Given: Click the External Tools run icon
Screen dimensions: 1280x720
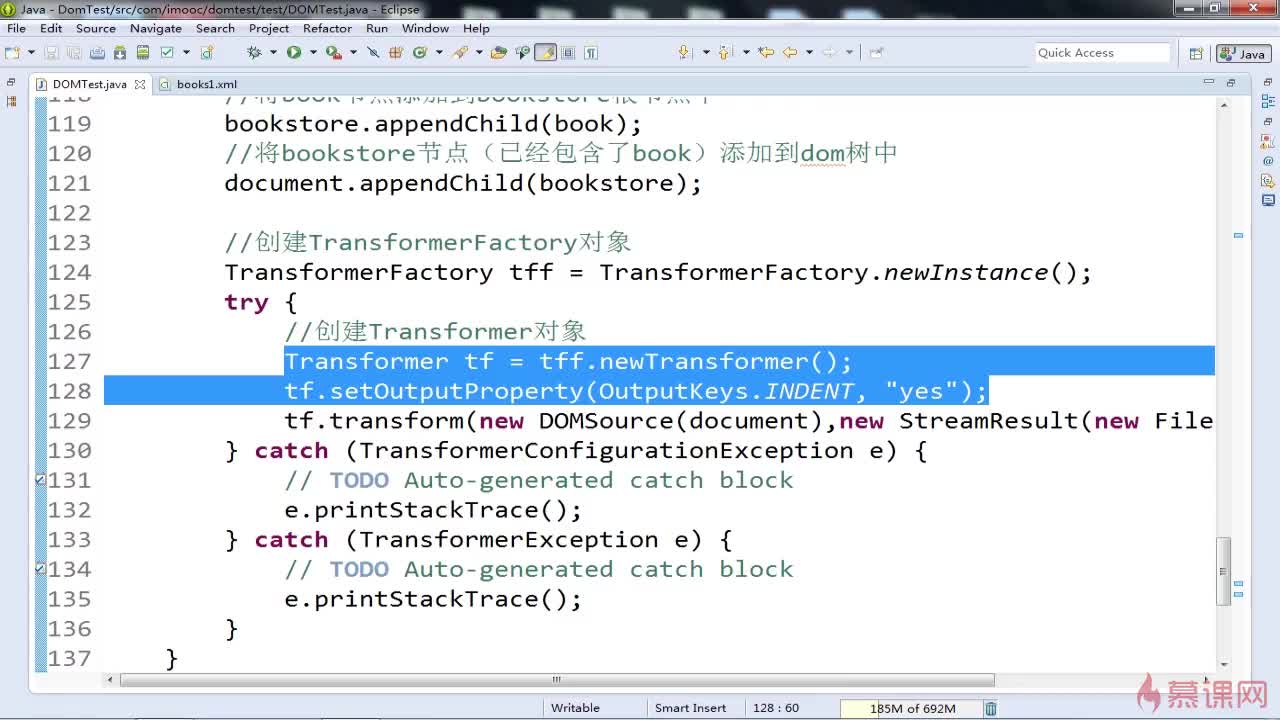Looking at the screenshot, I should point(333,52).
